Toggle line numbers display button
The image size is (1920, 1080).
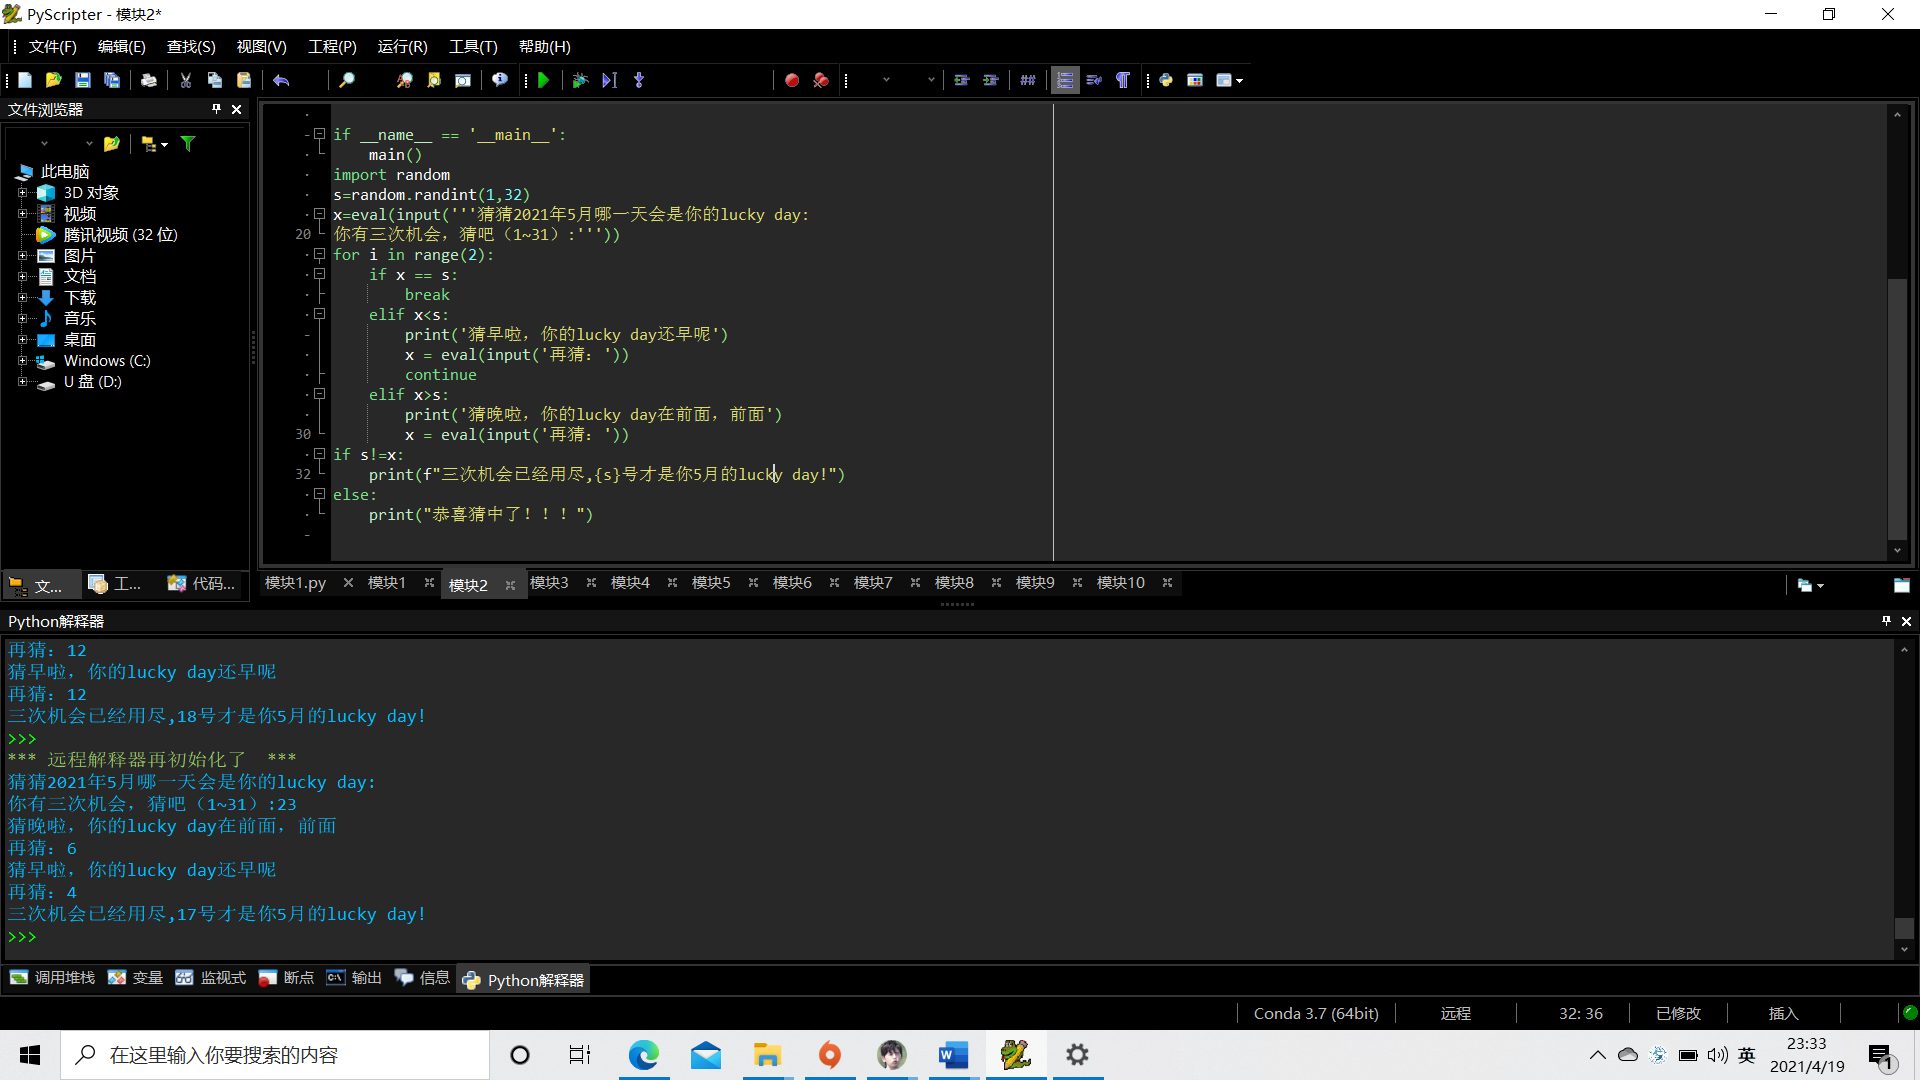1065,80
